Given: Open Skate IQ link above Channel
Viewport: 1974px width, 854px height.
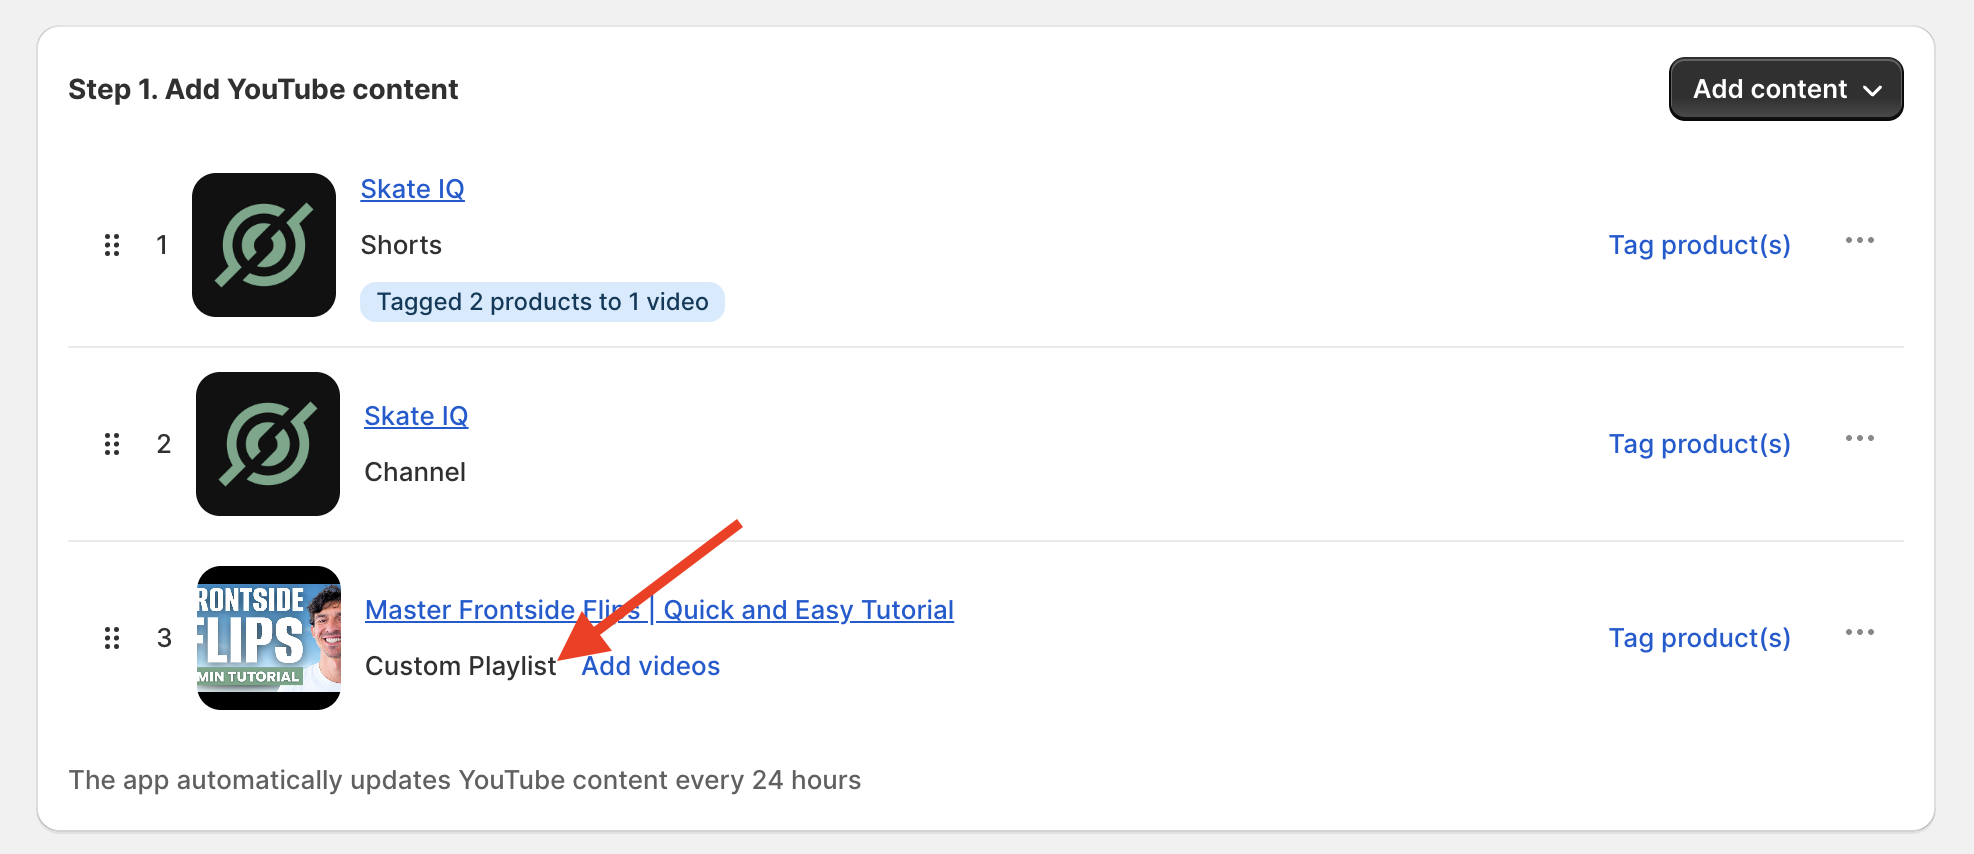Looking at the screenshot, I should (x=416, y=416).
